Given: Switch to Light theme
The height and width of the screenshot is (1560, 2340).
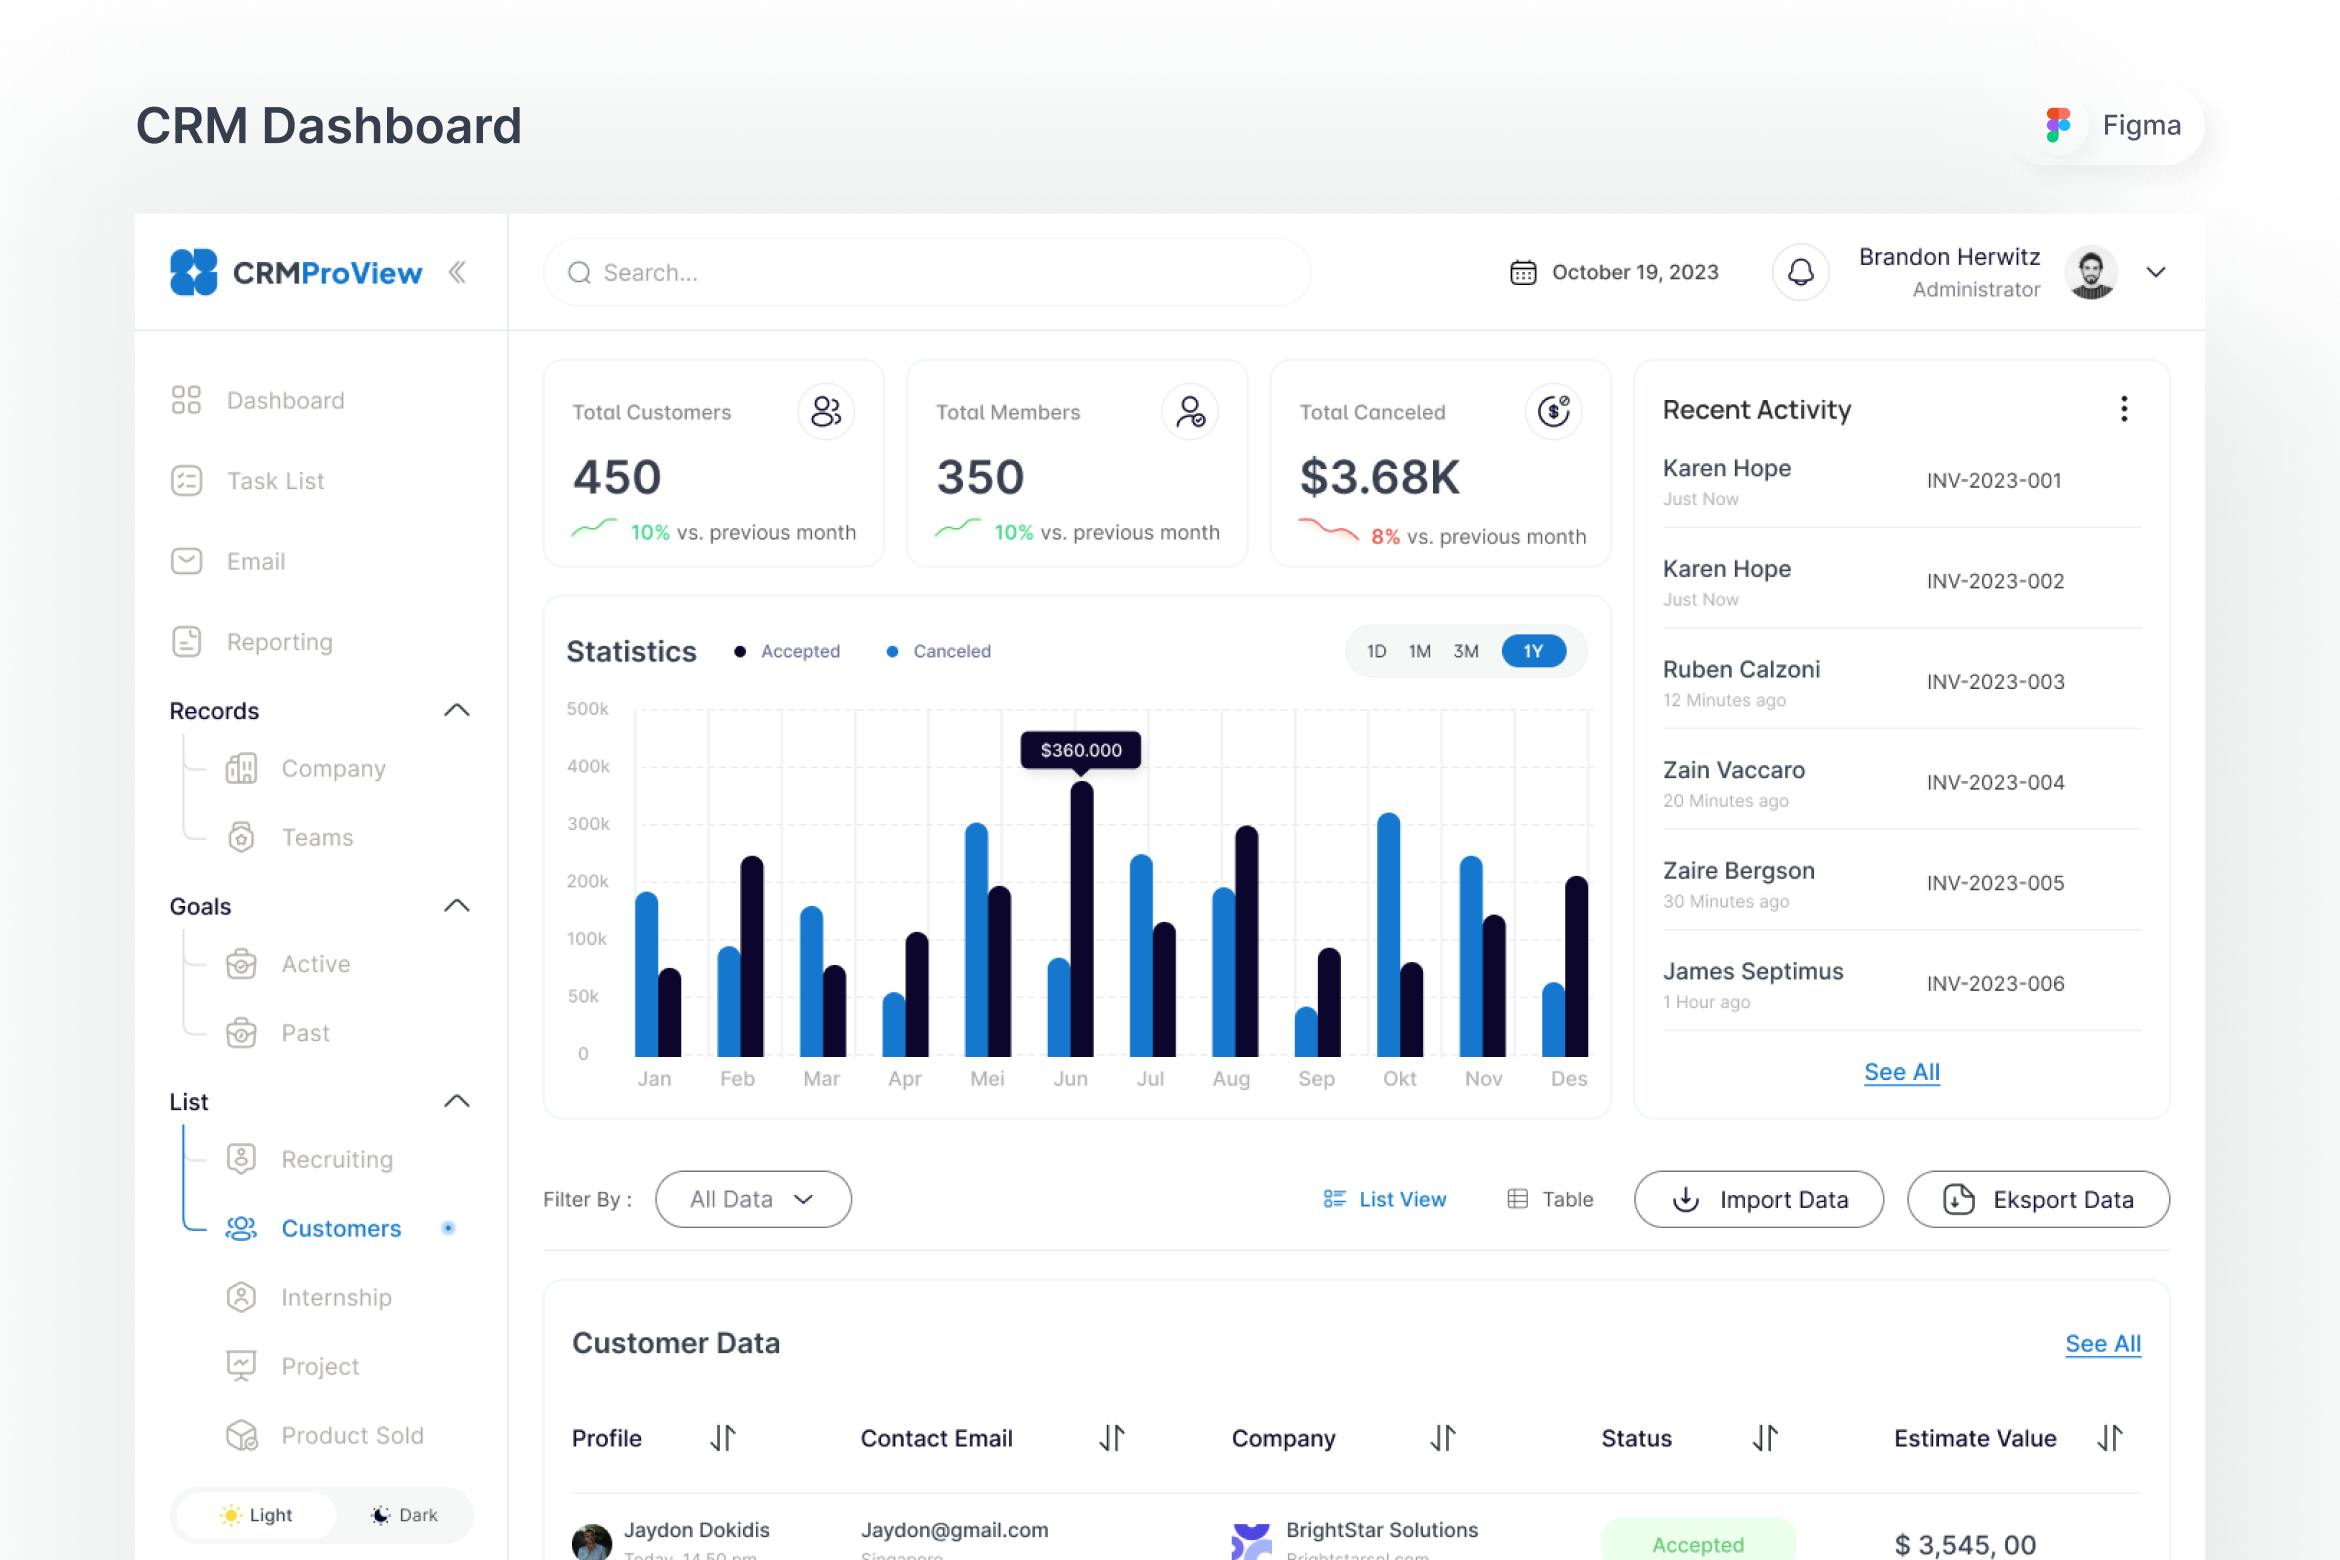Looking at the screenshot, I should point(256,1515).
